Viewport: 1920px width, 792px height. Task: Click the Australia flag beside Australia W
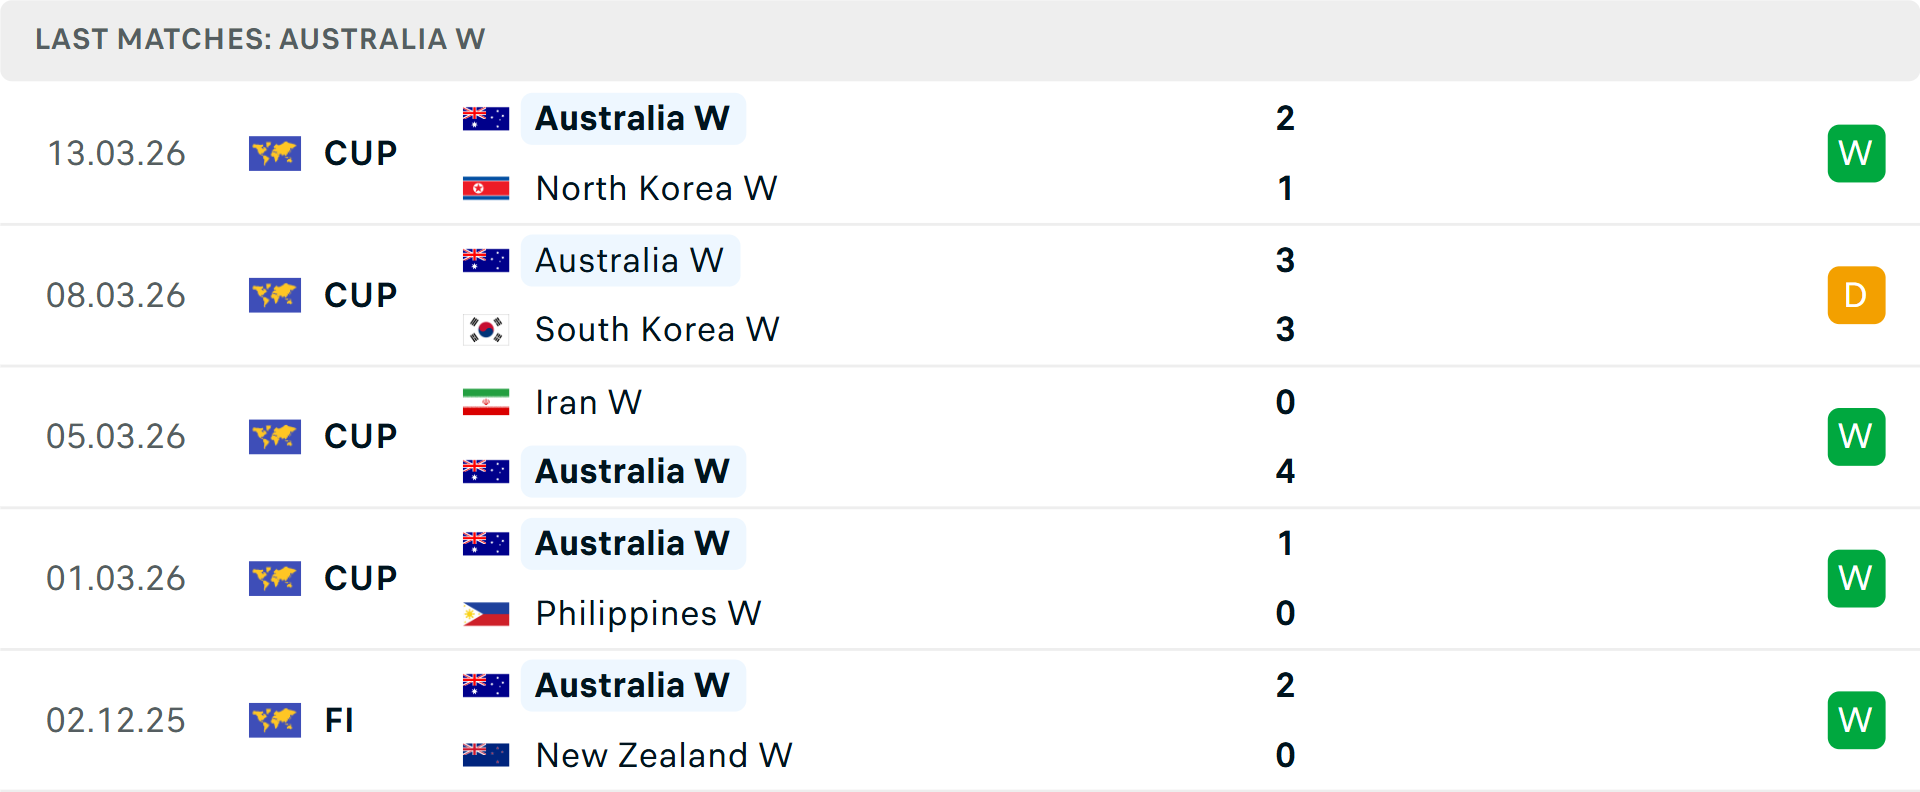(485, 117)
